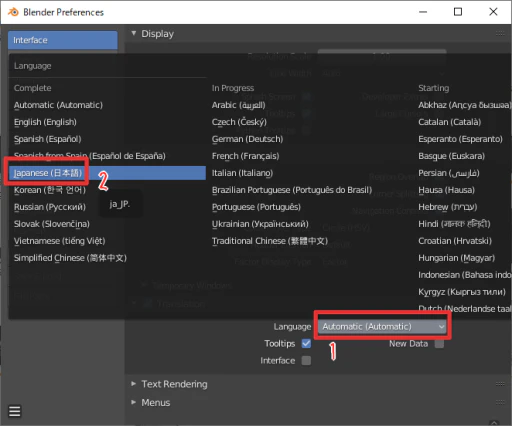Image resolution: width=512 pixels, height=426 pixels.
Task: Open the Language dropdown showing Automatic
Action: [382, 326]
